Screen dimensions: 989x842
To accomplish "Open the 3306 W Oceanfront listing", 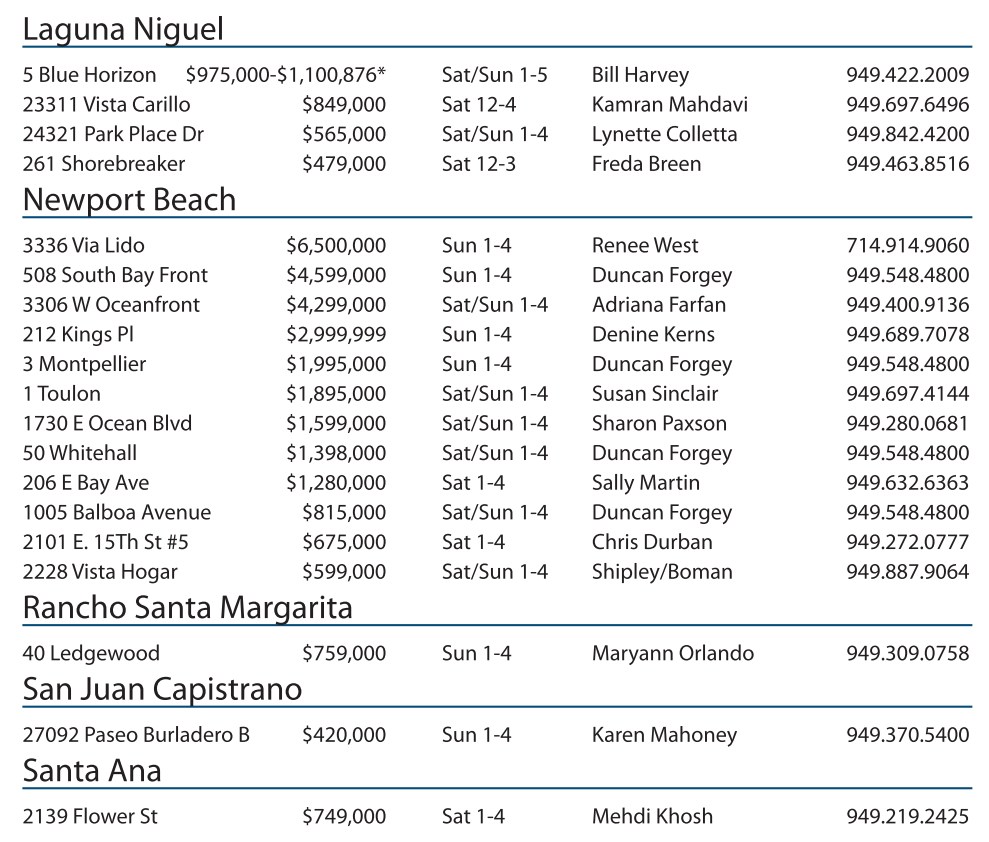I will click(111, 305).
